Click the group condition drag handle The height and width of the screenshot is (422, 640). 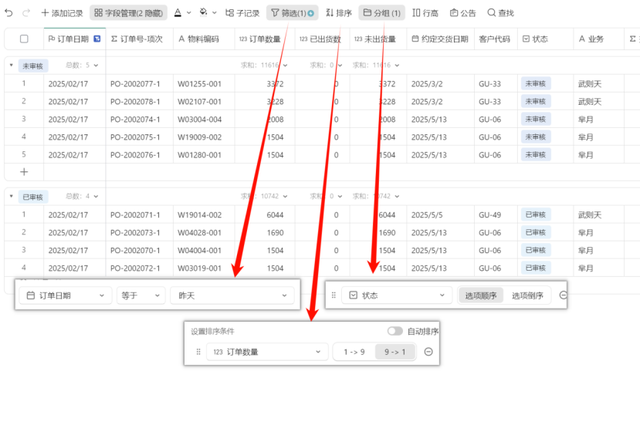333,295
